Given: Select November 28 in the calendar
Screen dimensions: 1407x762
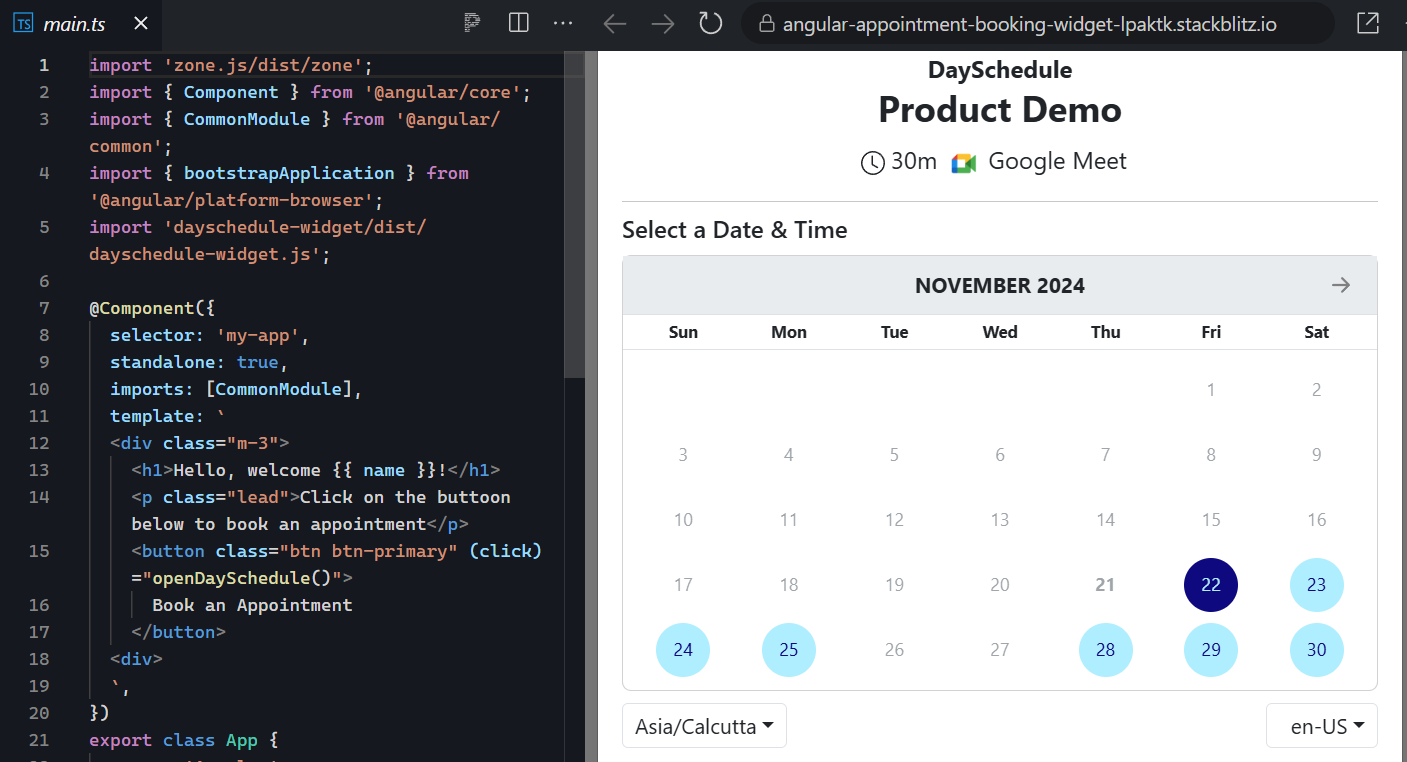Looking at the screenshot, I should coord(1105,650).
